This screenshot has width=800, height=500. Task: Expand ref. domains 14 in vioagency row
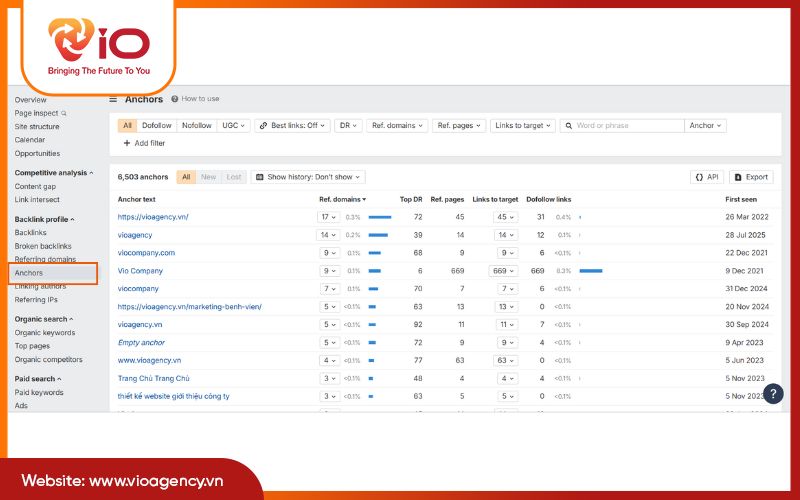coord(328,235)
